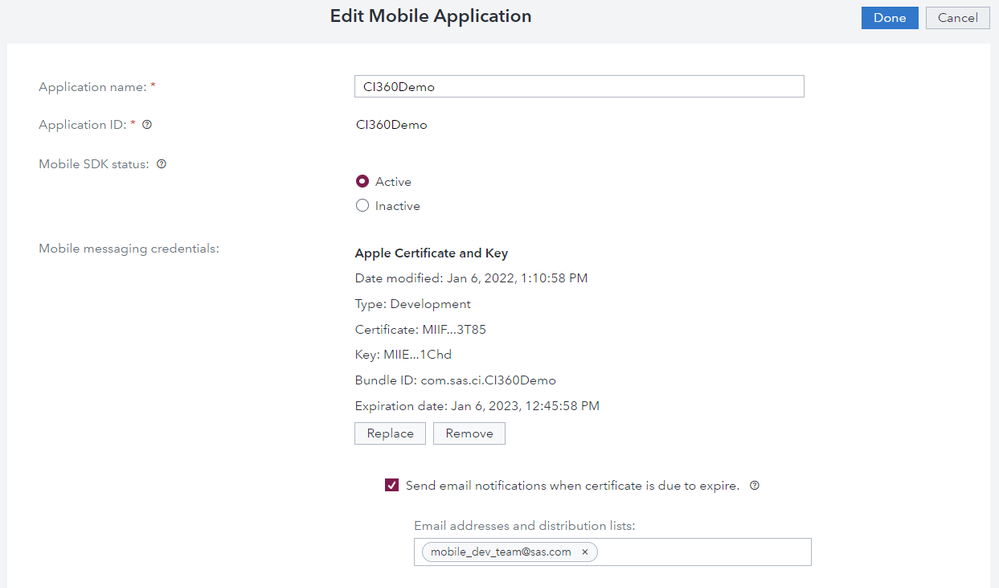Click Apple Certificate and Key heading
The height and width of the screenshot is (588, 999).
[x=431, y=253]
